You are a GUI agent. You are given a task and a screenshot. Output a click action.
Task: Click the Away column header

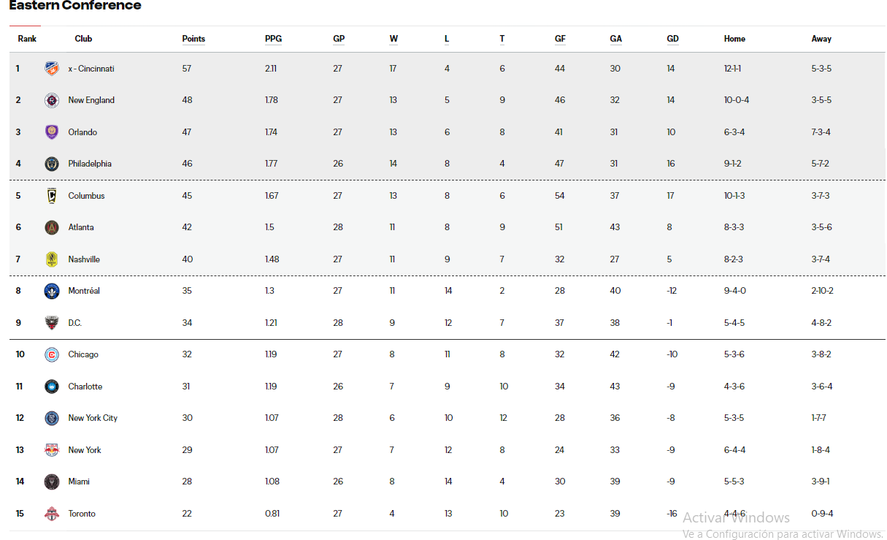coord(821,39)
